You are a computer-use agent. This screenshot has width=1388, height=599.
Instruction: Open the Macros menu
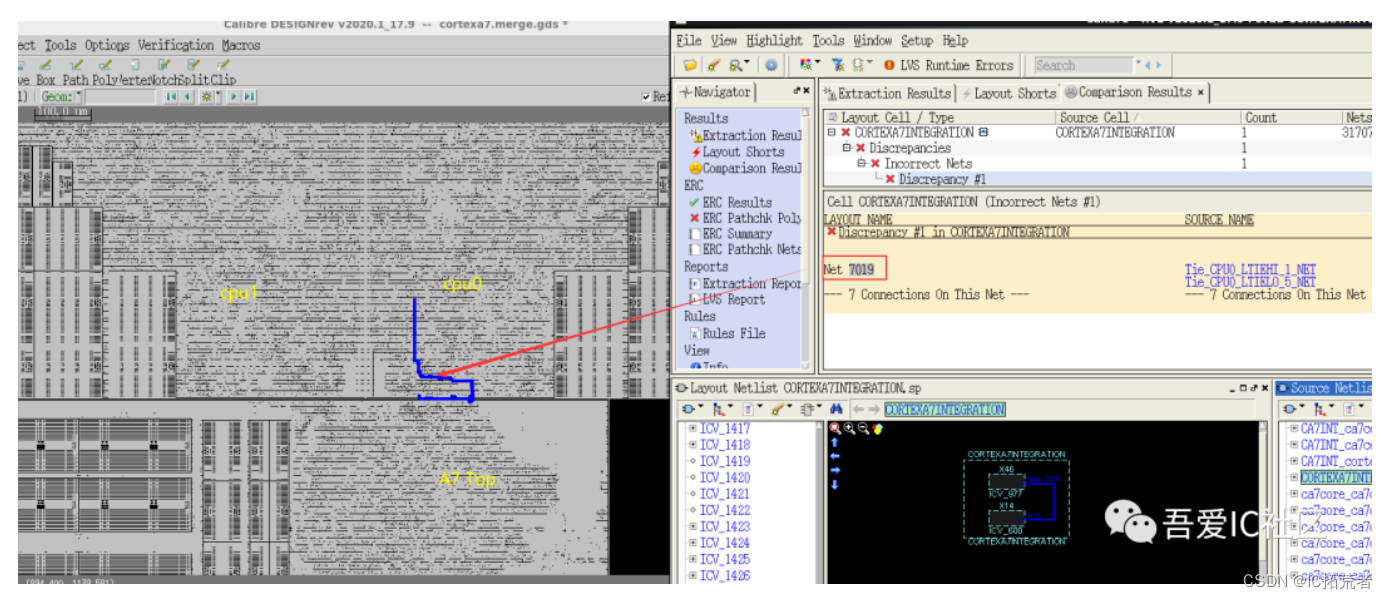tap(241, 45)
